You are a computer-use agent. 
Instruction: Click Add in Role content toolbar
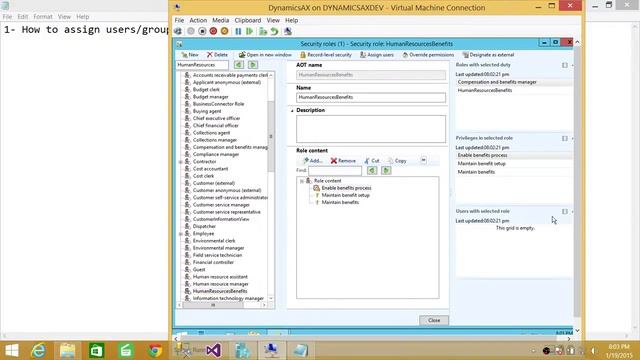point(313,161)
